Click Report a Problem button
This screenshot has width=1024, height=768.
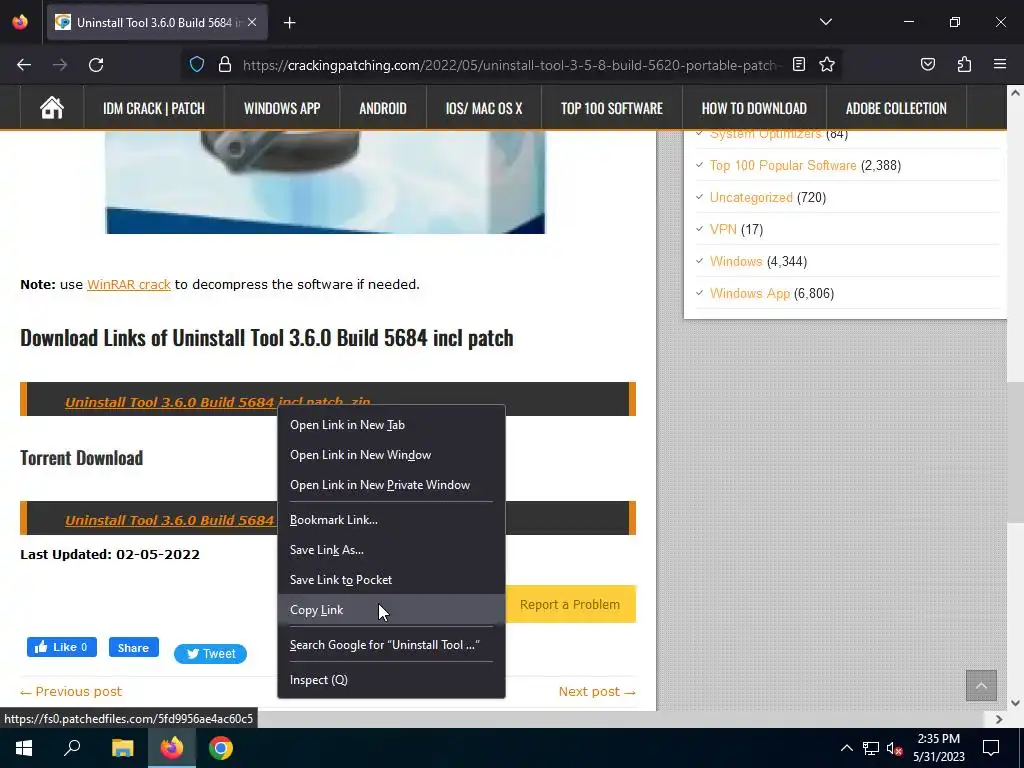pyautogui.click(x=569, y=605)
